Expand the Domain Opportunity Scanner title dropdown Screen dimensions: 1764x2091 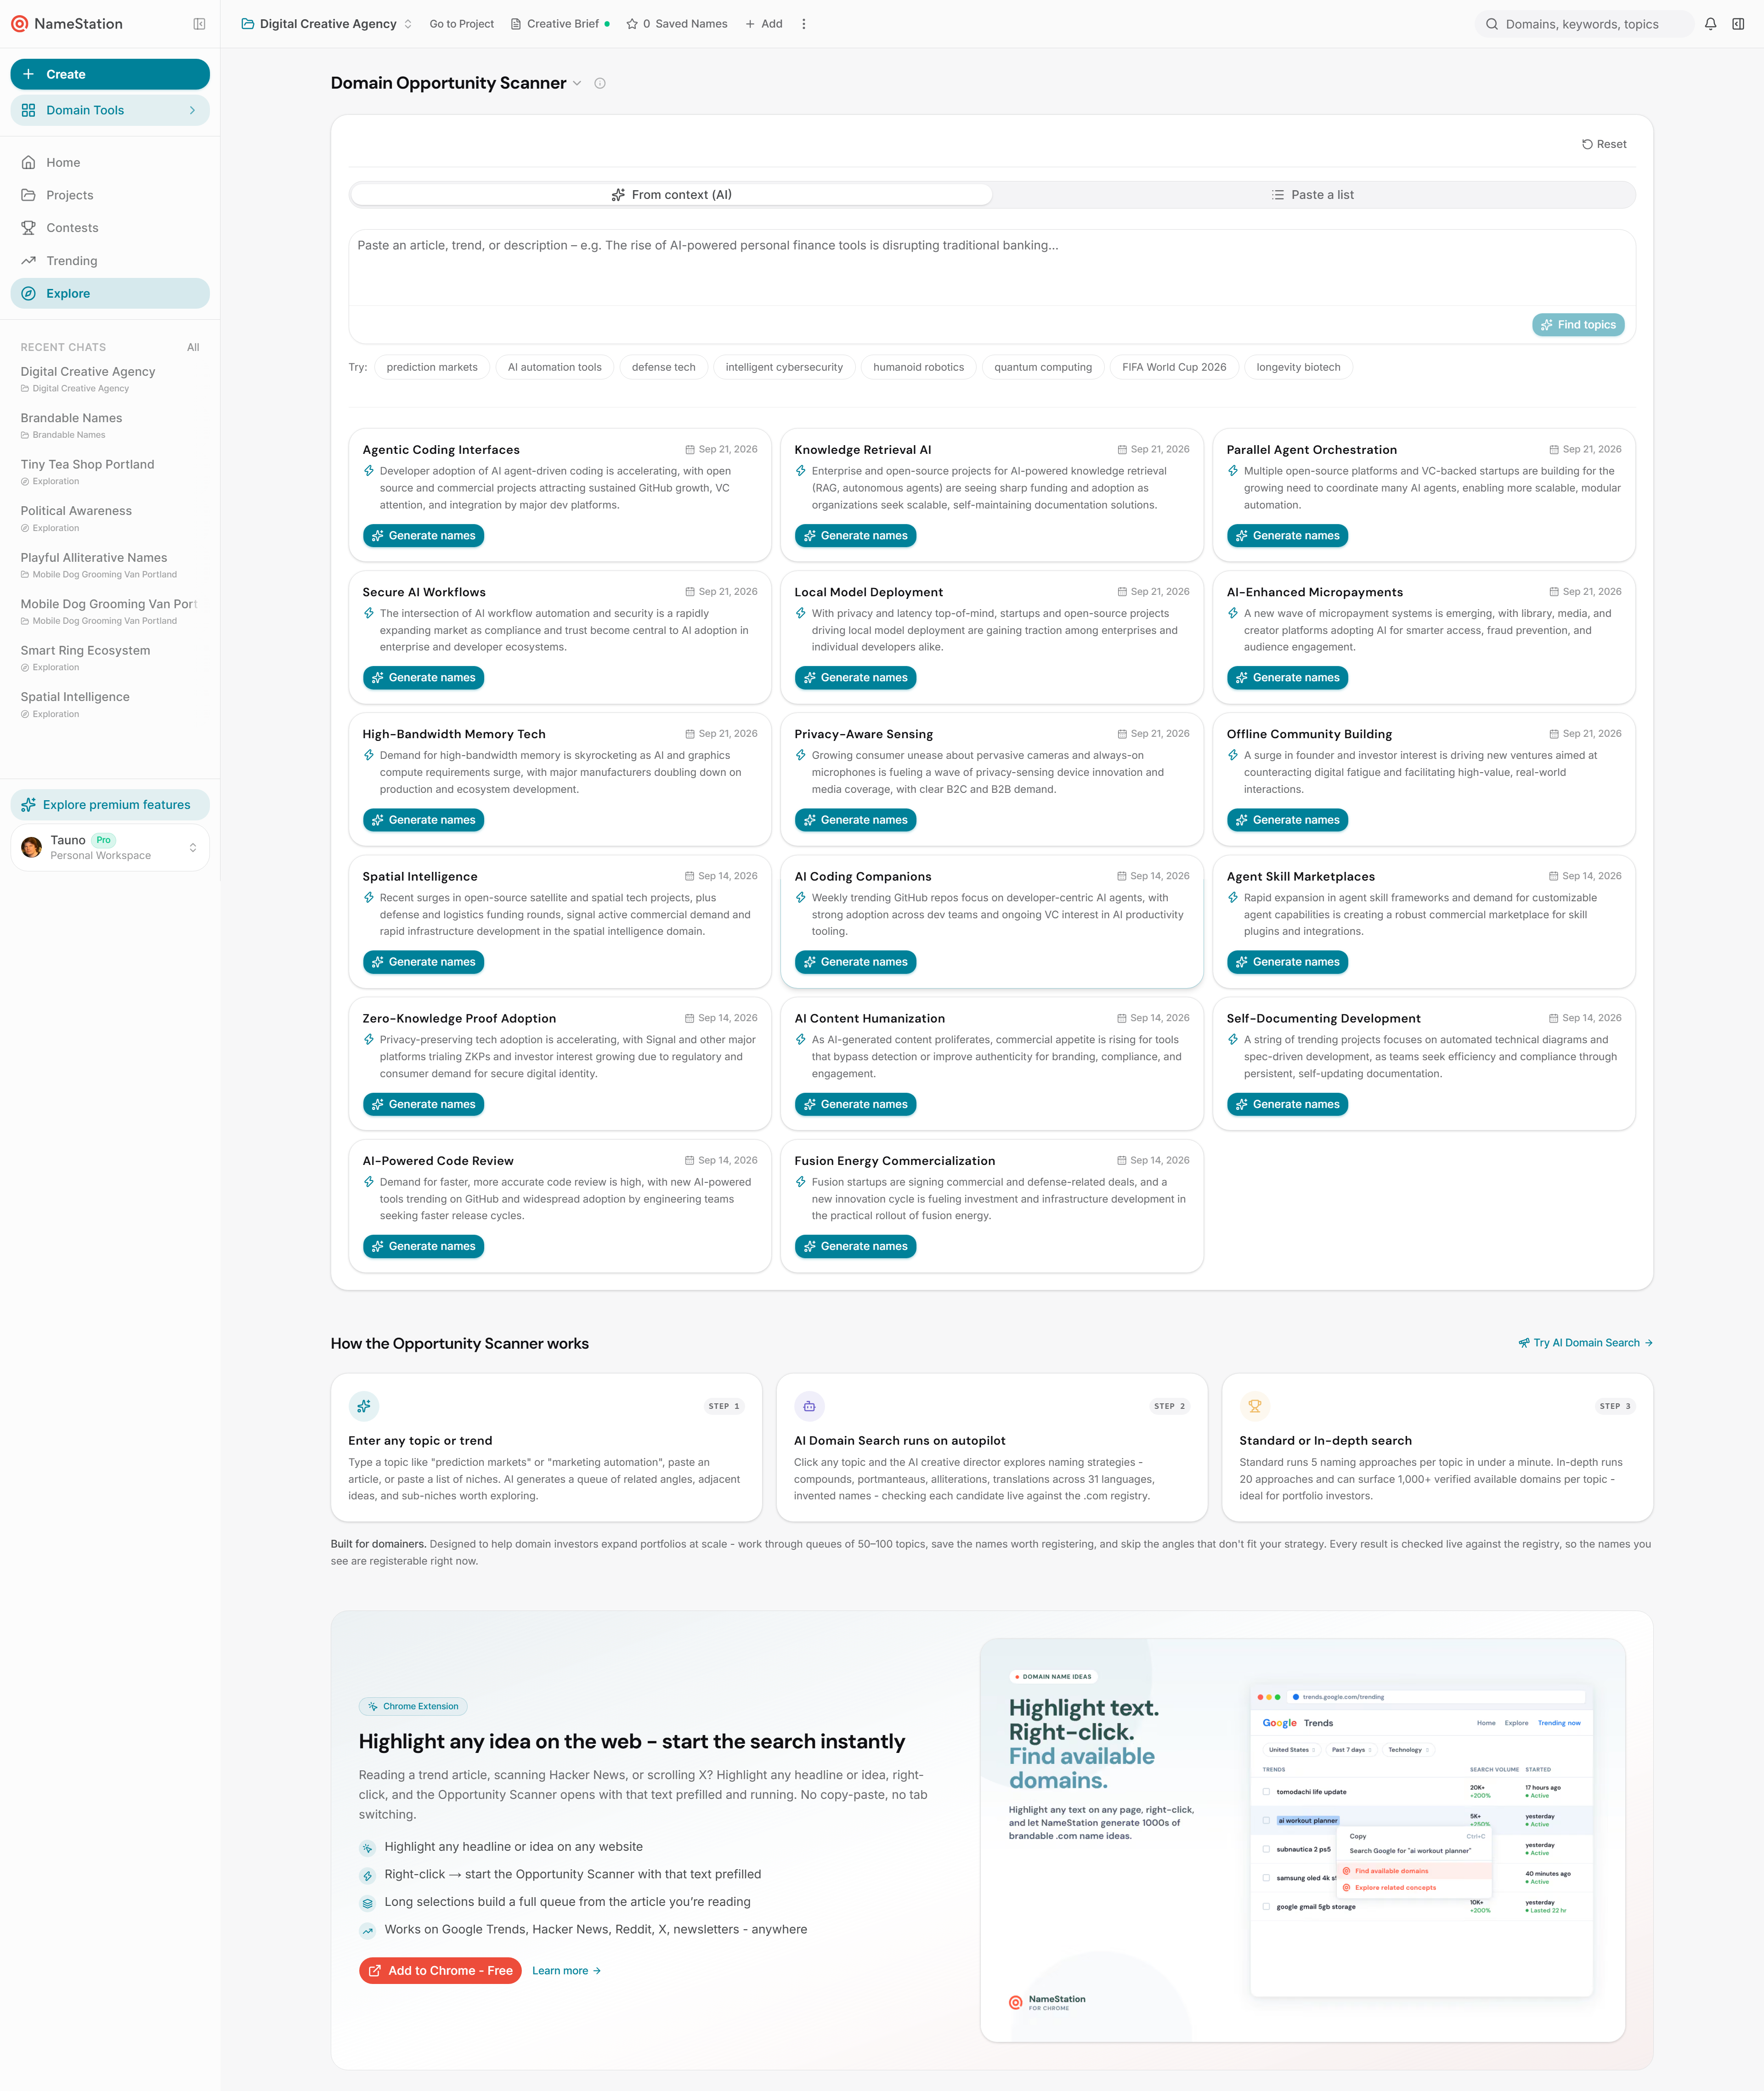tap(577, 83)
